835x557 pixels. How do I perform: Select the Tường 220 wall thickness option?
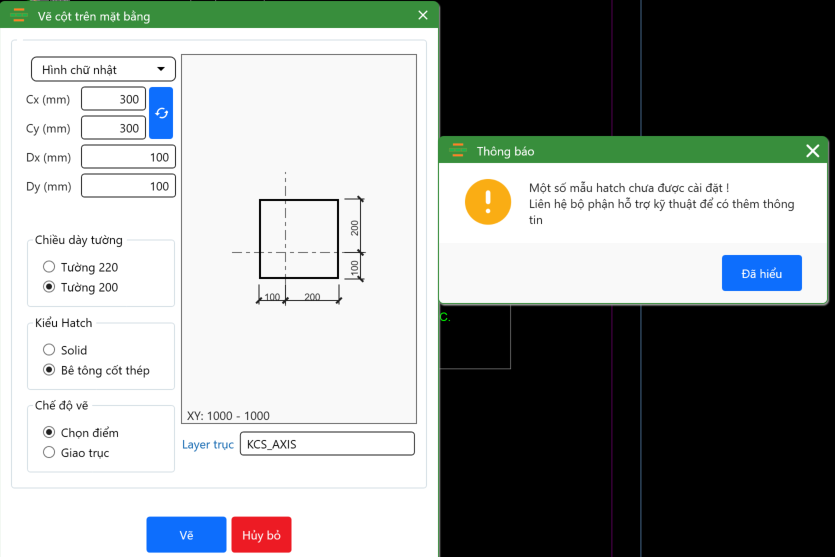(49, 267)
